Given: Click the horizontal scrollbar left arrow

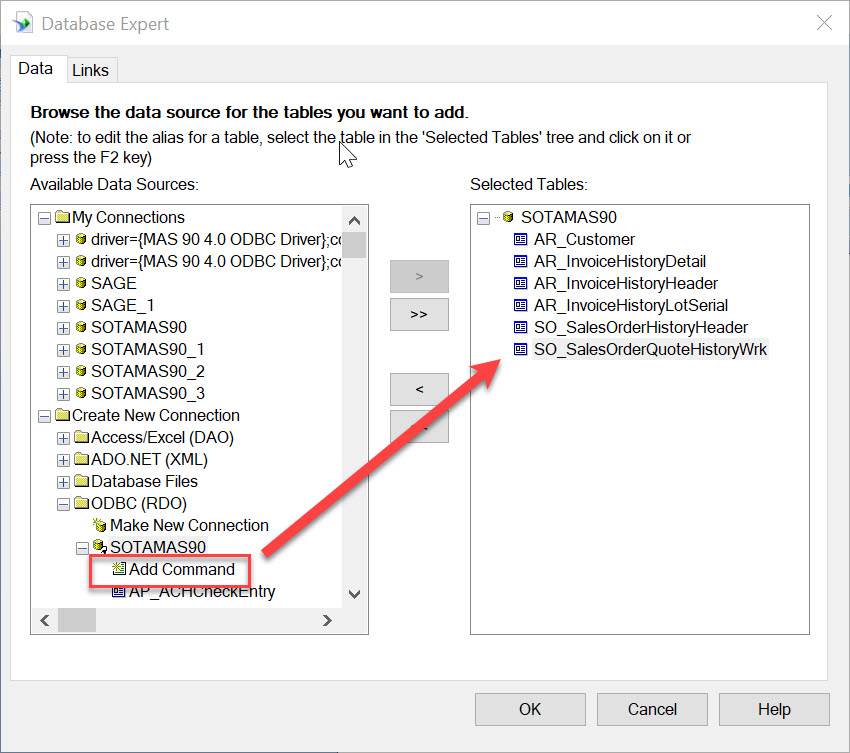Looking at the screenshot, I should tap(45, 620).
